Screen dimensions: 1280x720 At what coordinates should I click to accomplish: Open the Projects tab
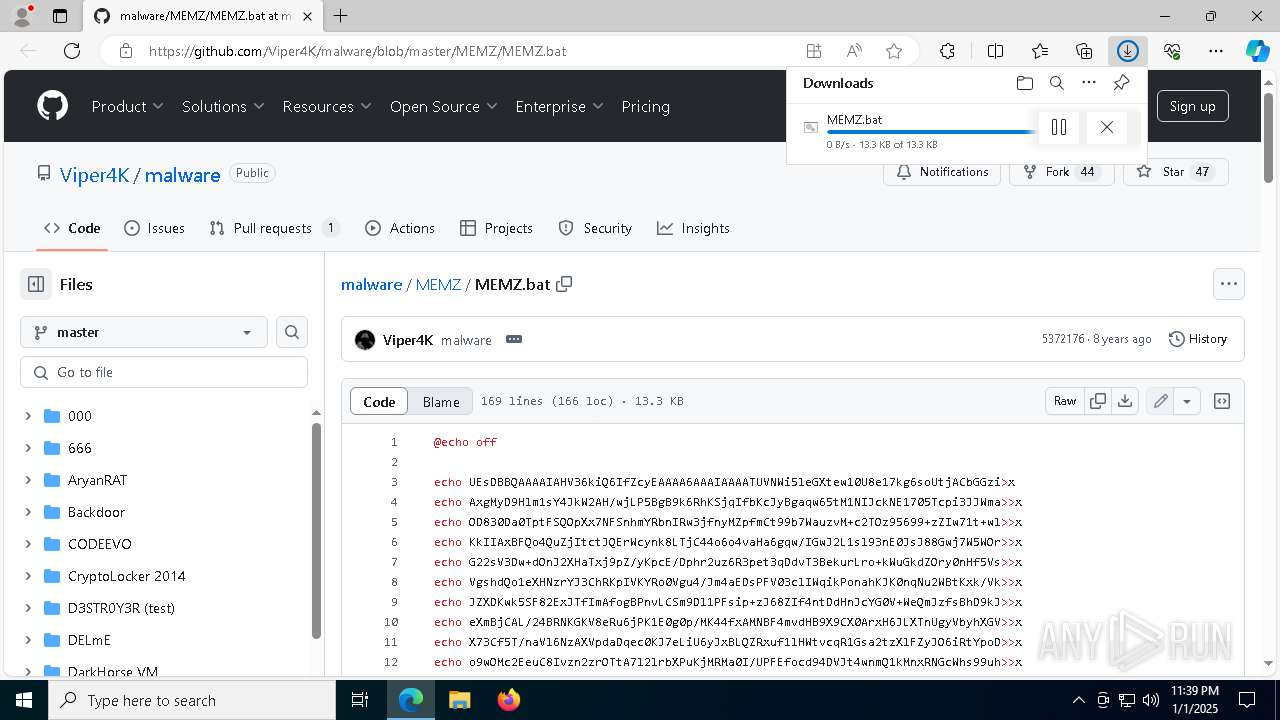point(496,228)
